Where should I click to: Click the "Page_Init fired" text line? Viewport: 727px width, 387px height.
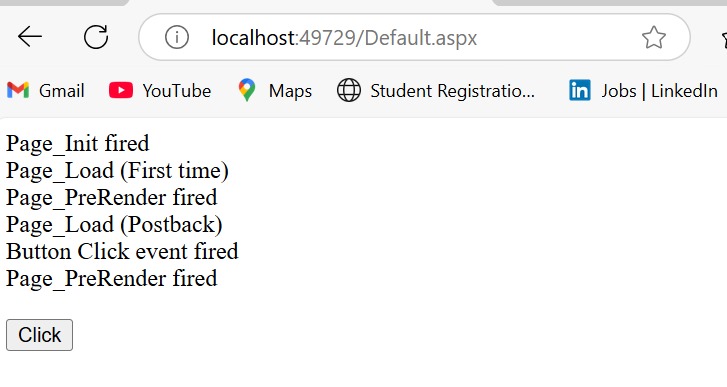77,144
